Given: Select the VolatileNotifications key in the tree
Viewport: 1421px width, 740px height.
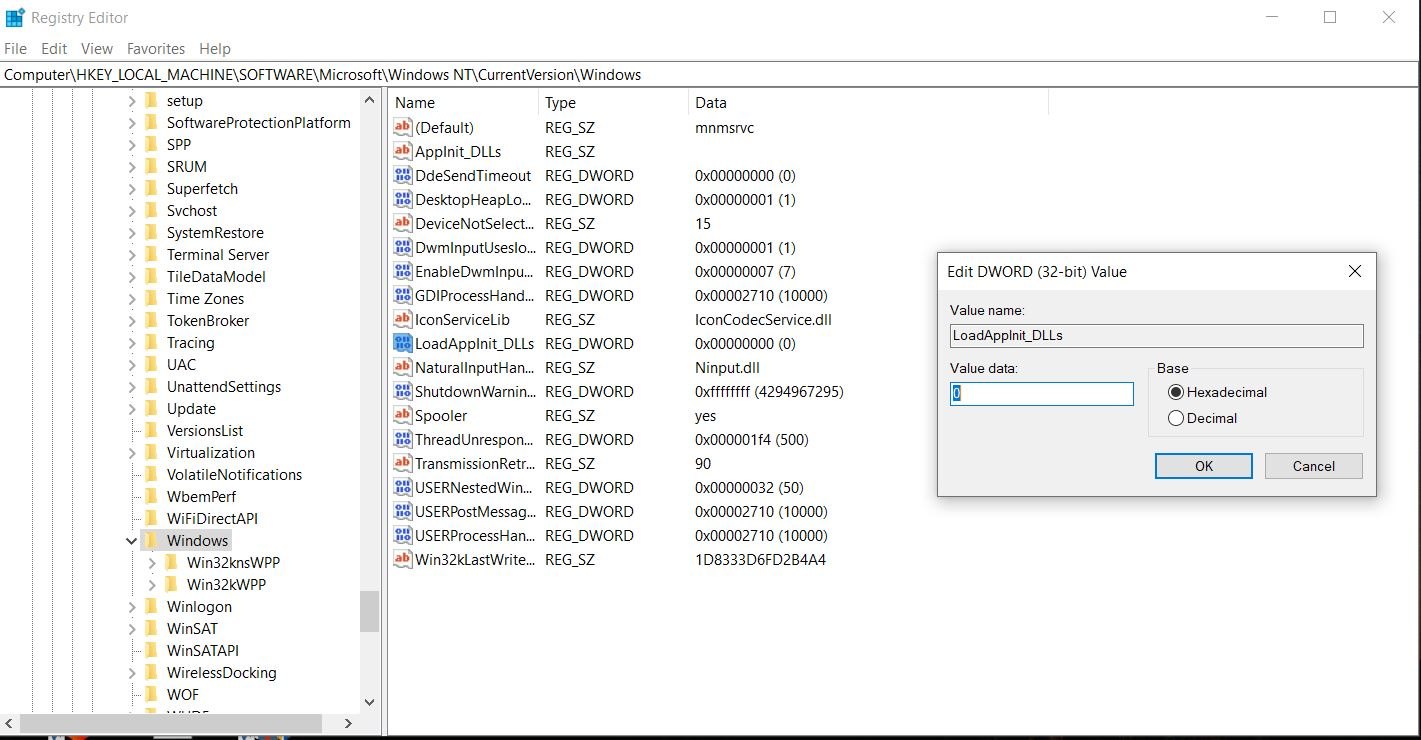Looking at the screenshot, I should [x=234, y=474].
